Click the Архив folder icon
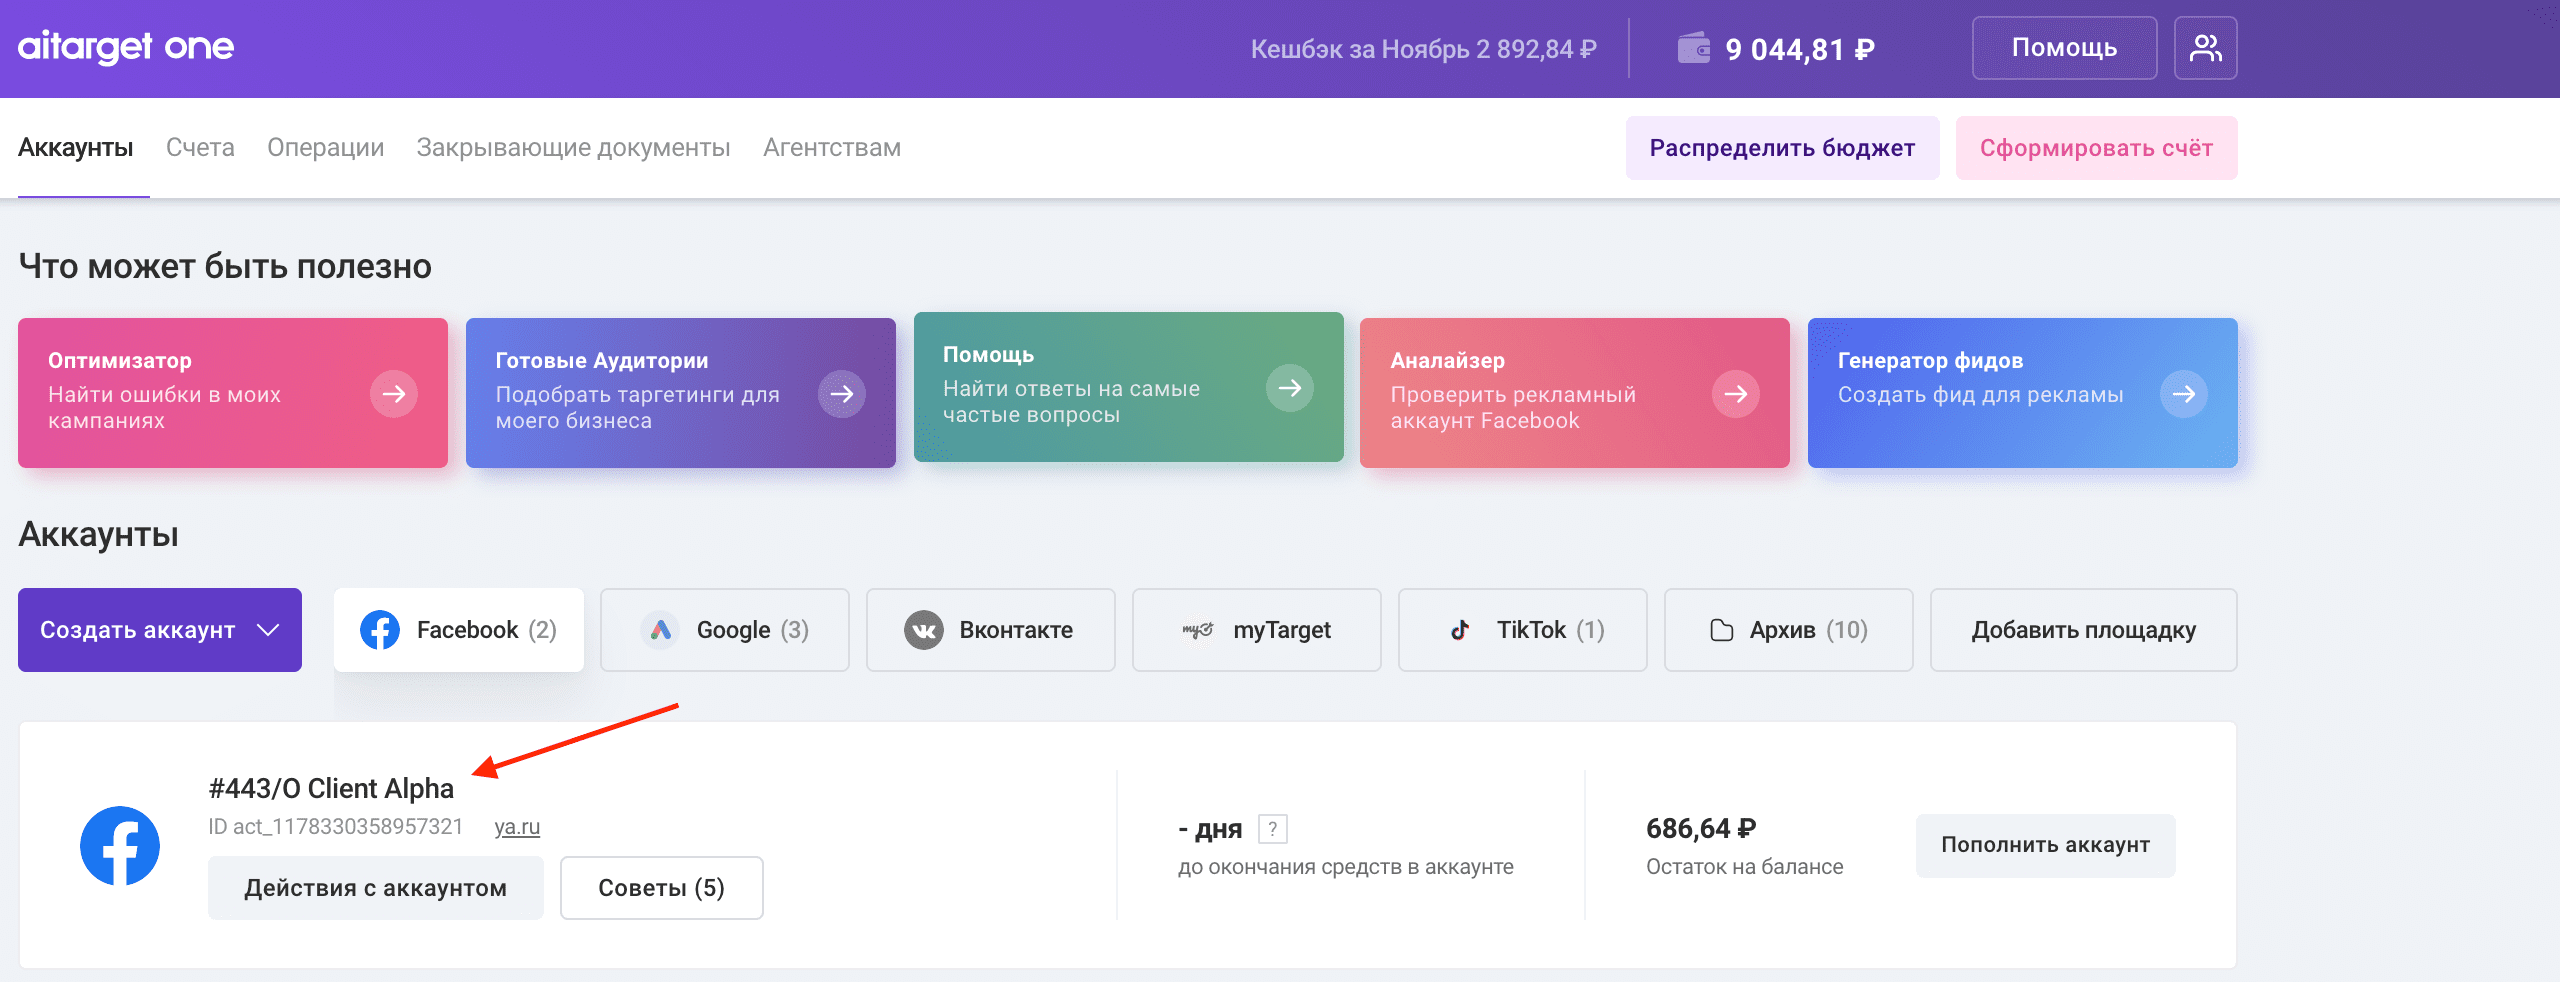This screenshot has width=2560, height=982. click(x=1722, y=630)
